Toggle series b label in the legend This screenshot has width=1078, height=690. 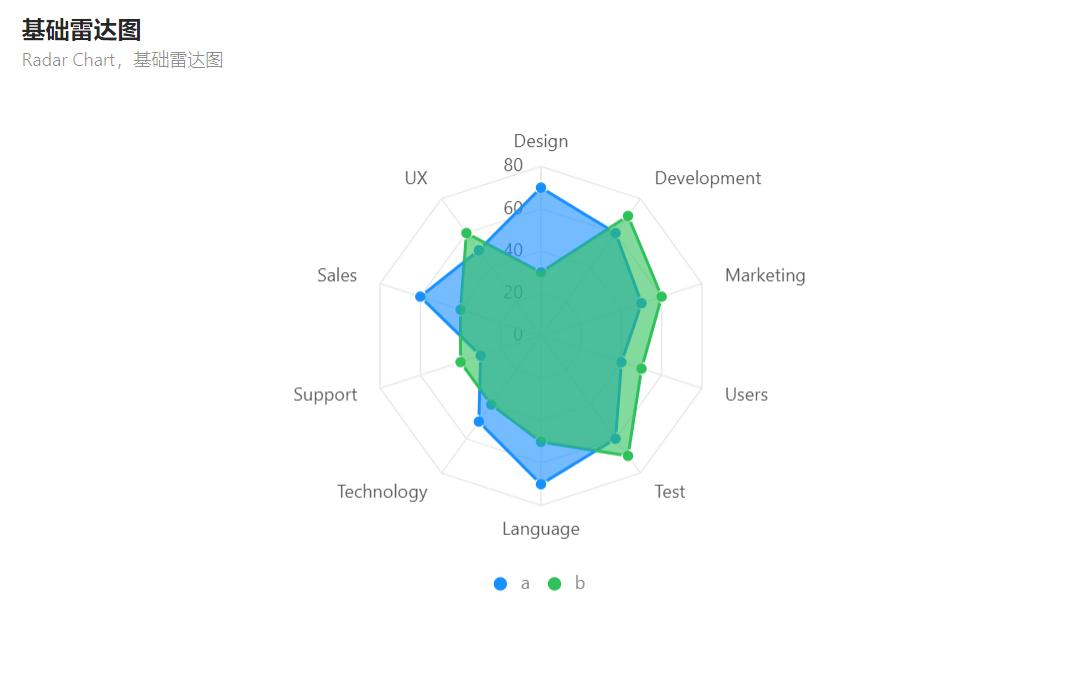pos(580,583)
